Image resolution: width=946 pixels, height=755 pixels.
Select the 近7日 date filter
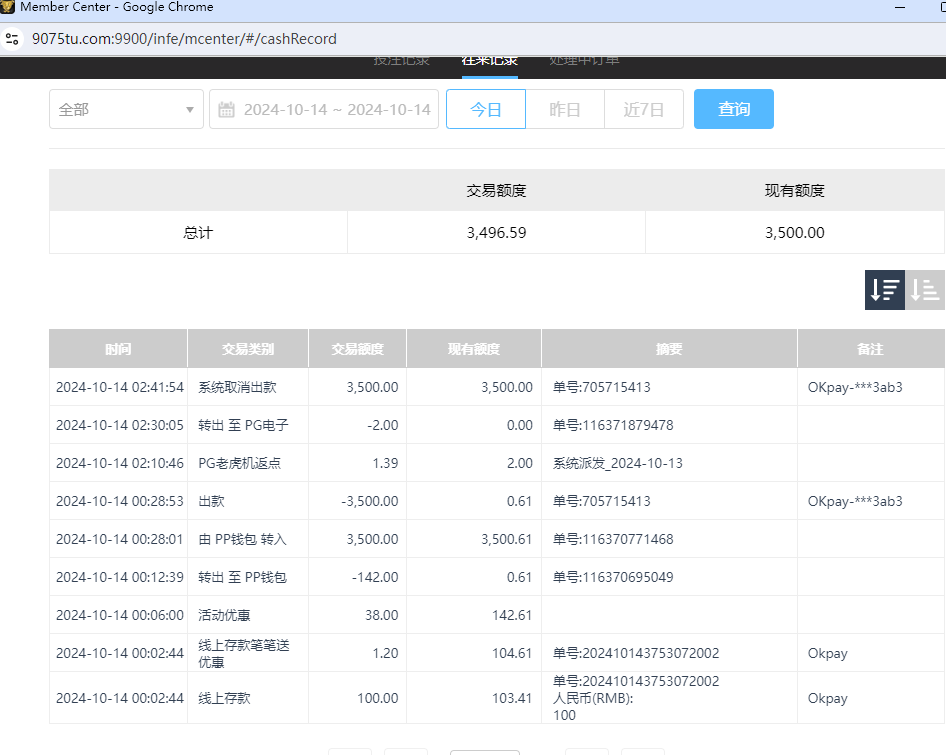[644, 109]
